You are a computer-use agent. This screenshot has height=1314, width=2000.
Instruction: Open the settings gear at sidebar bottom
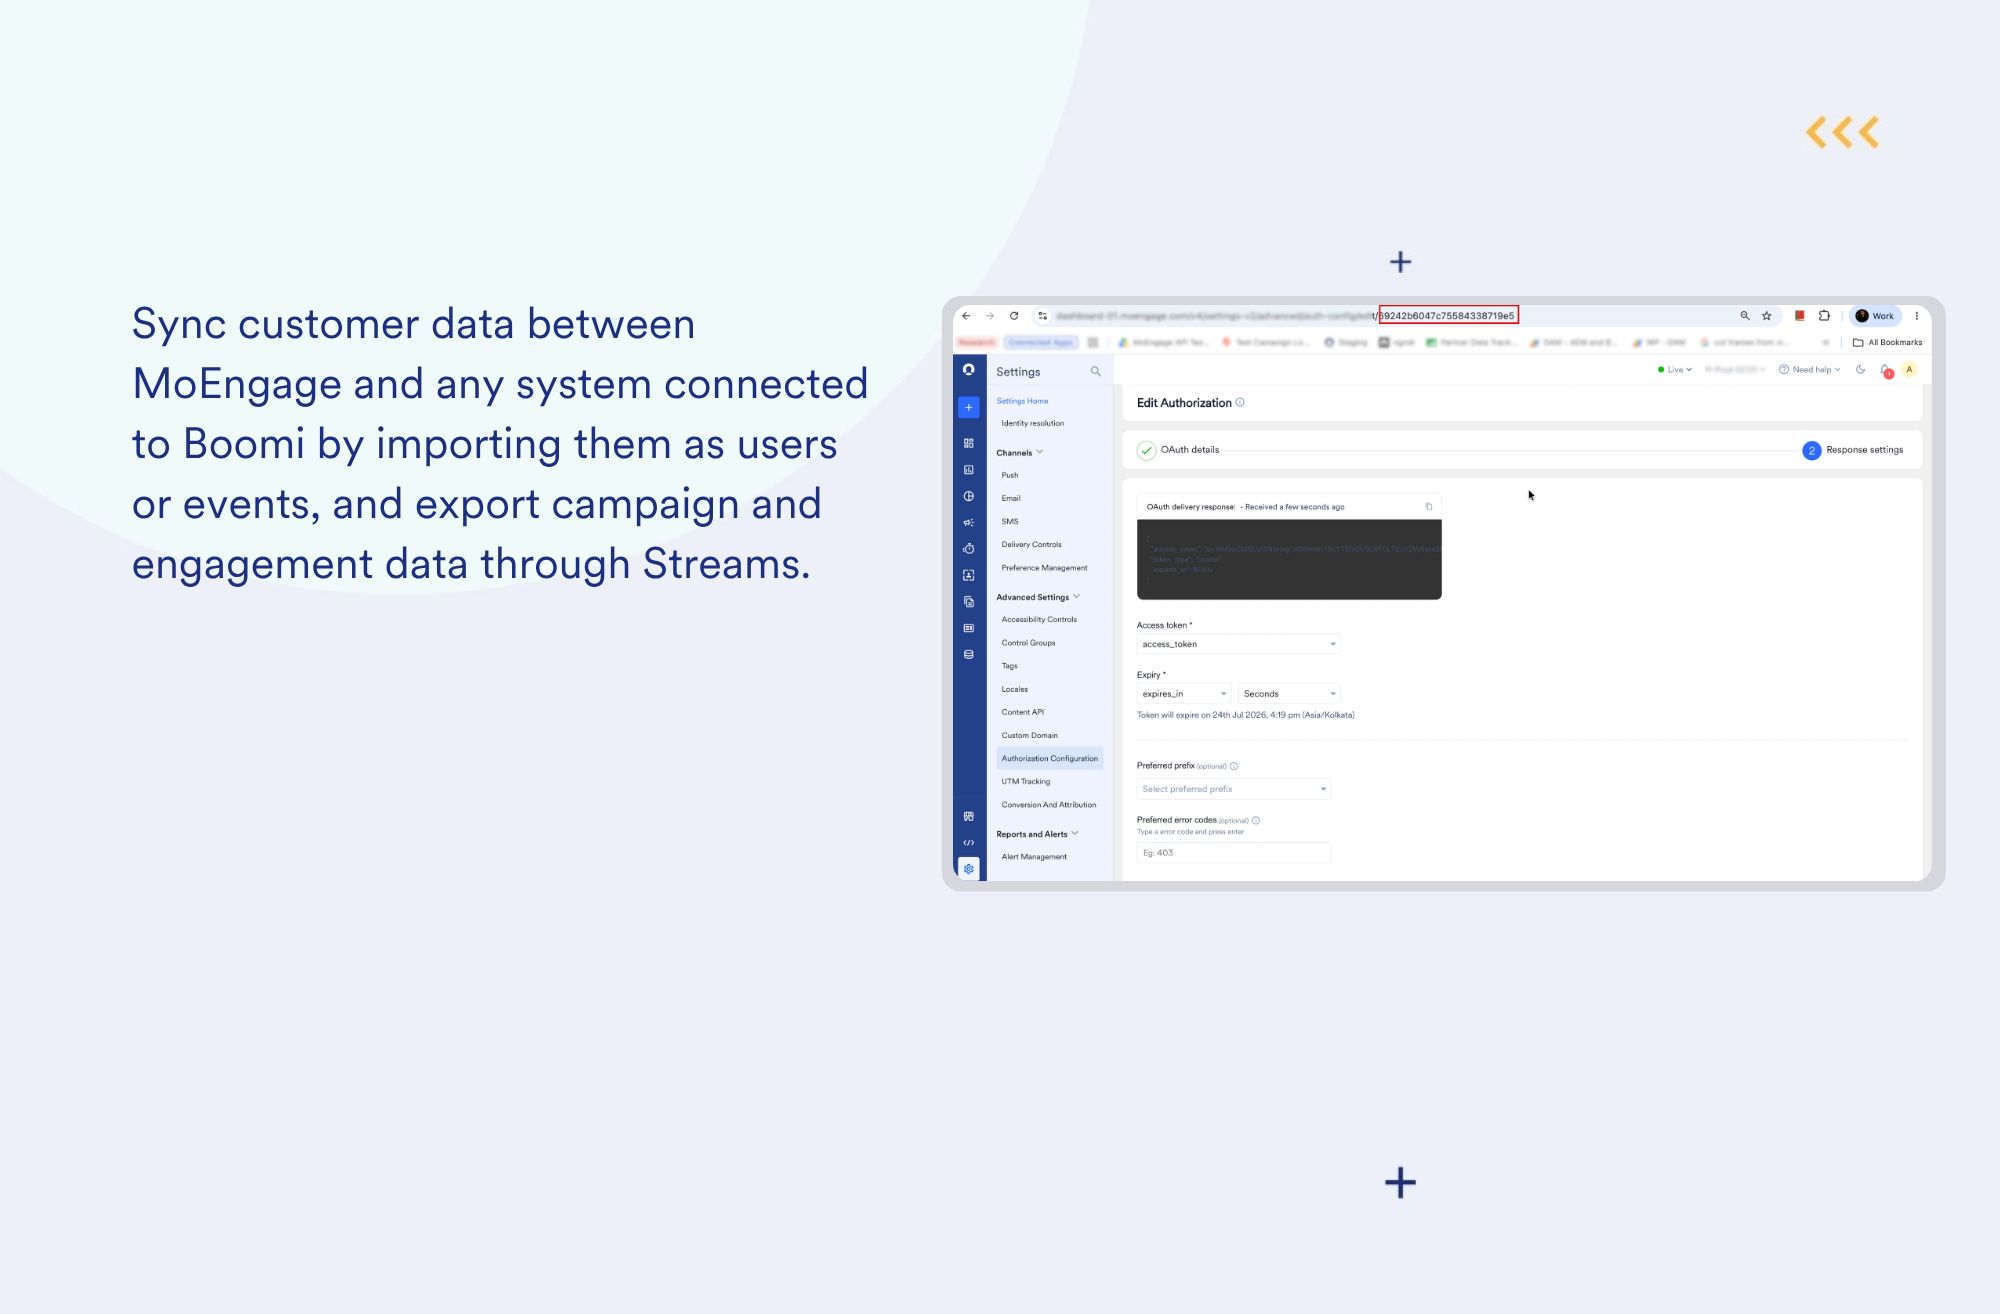[968, 869]
